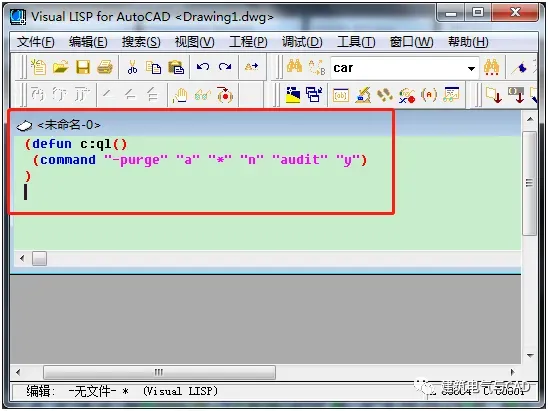This screenshot has width=548, height=411.
Task: Click the Paste clipboard icon
Action: pos(176,67)
